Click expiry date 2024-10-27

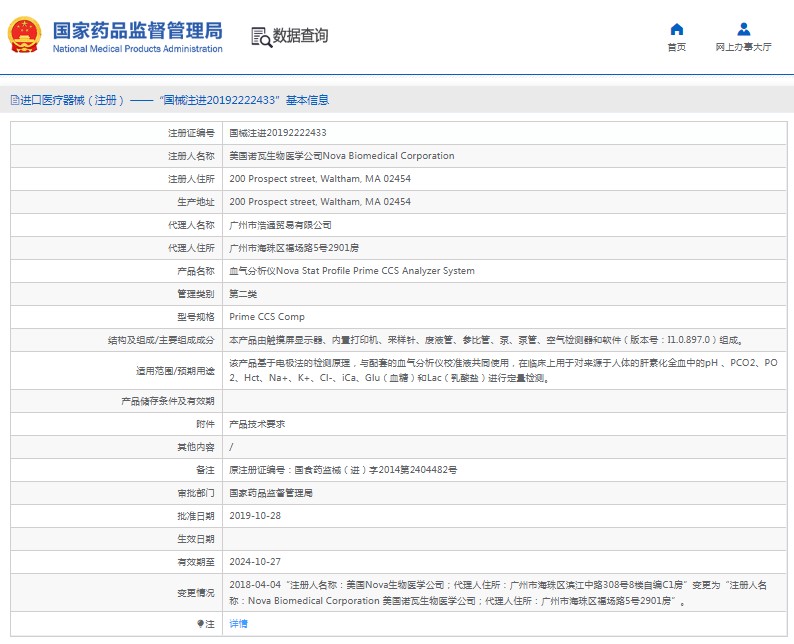coord(255,562)
